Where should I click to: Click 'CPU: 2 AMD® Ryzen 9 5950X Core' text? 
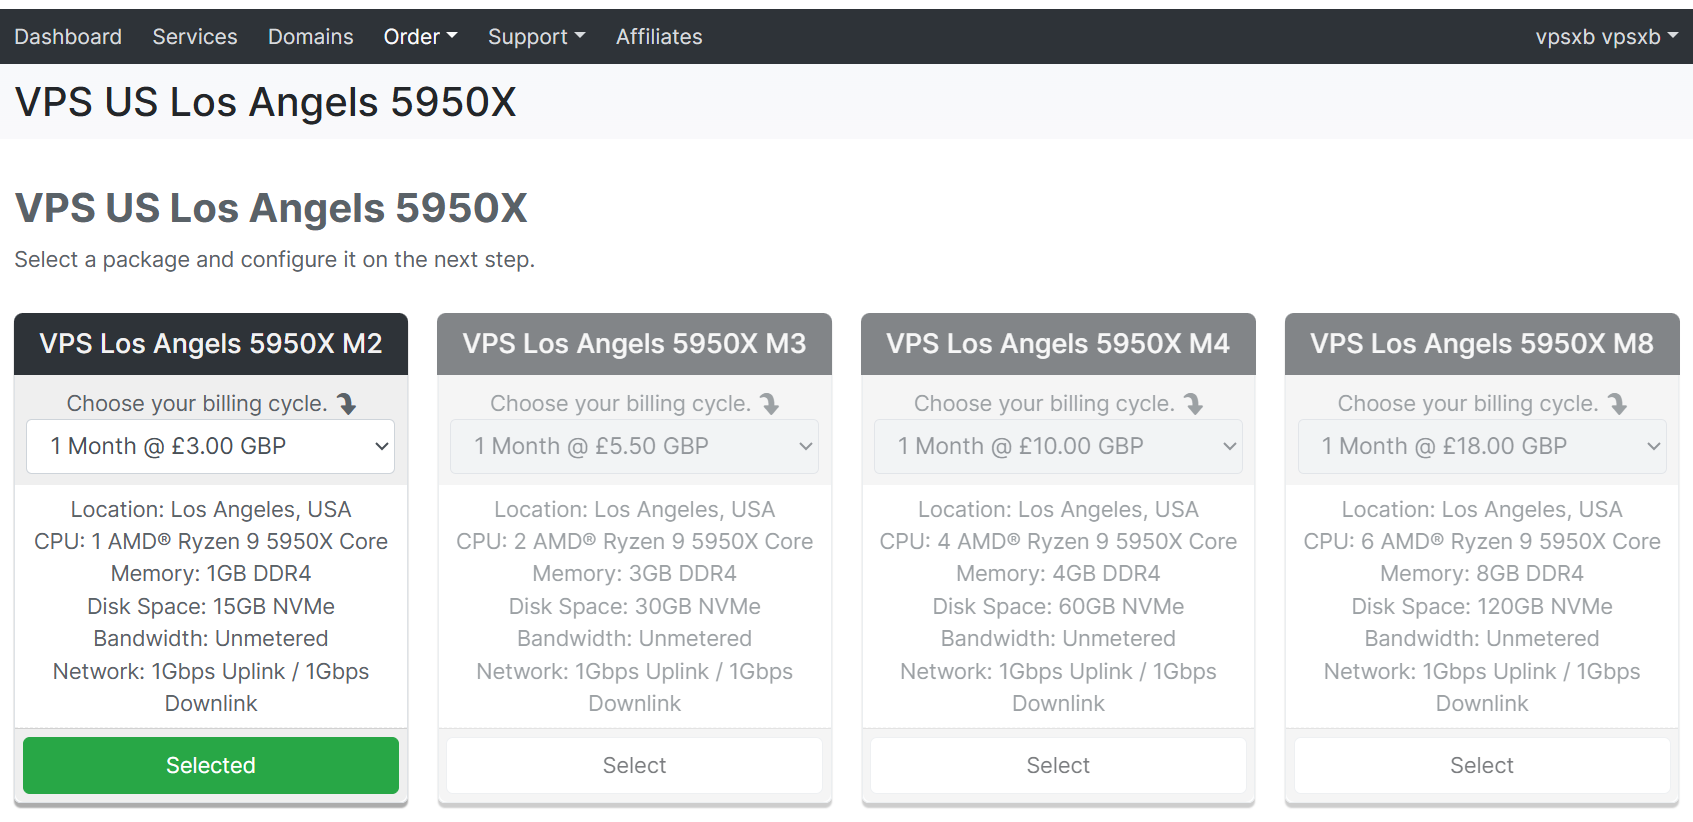[x=634, y=541]
